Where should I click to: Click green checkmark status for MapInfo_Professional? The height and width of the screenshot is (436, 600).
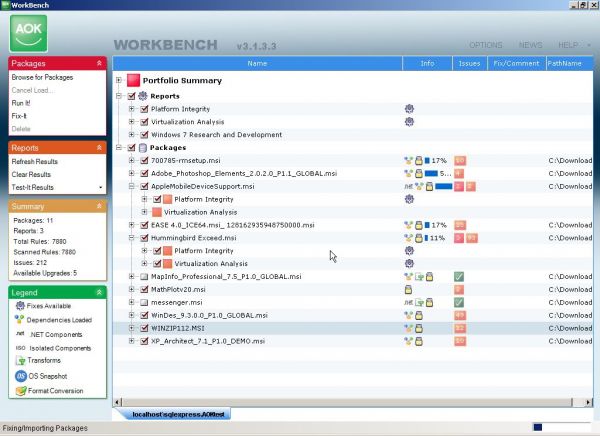click(459, 277)
